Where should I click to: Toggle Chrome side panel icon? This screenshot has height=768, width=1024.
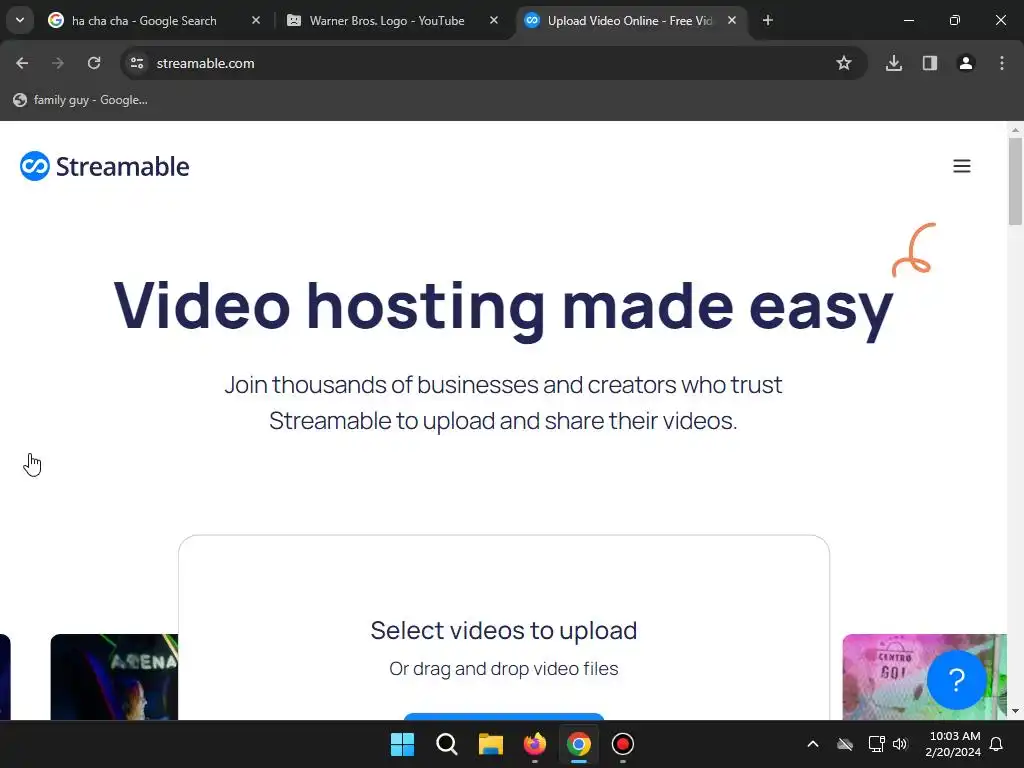(x=930, y=63)
